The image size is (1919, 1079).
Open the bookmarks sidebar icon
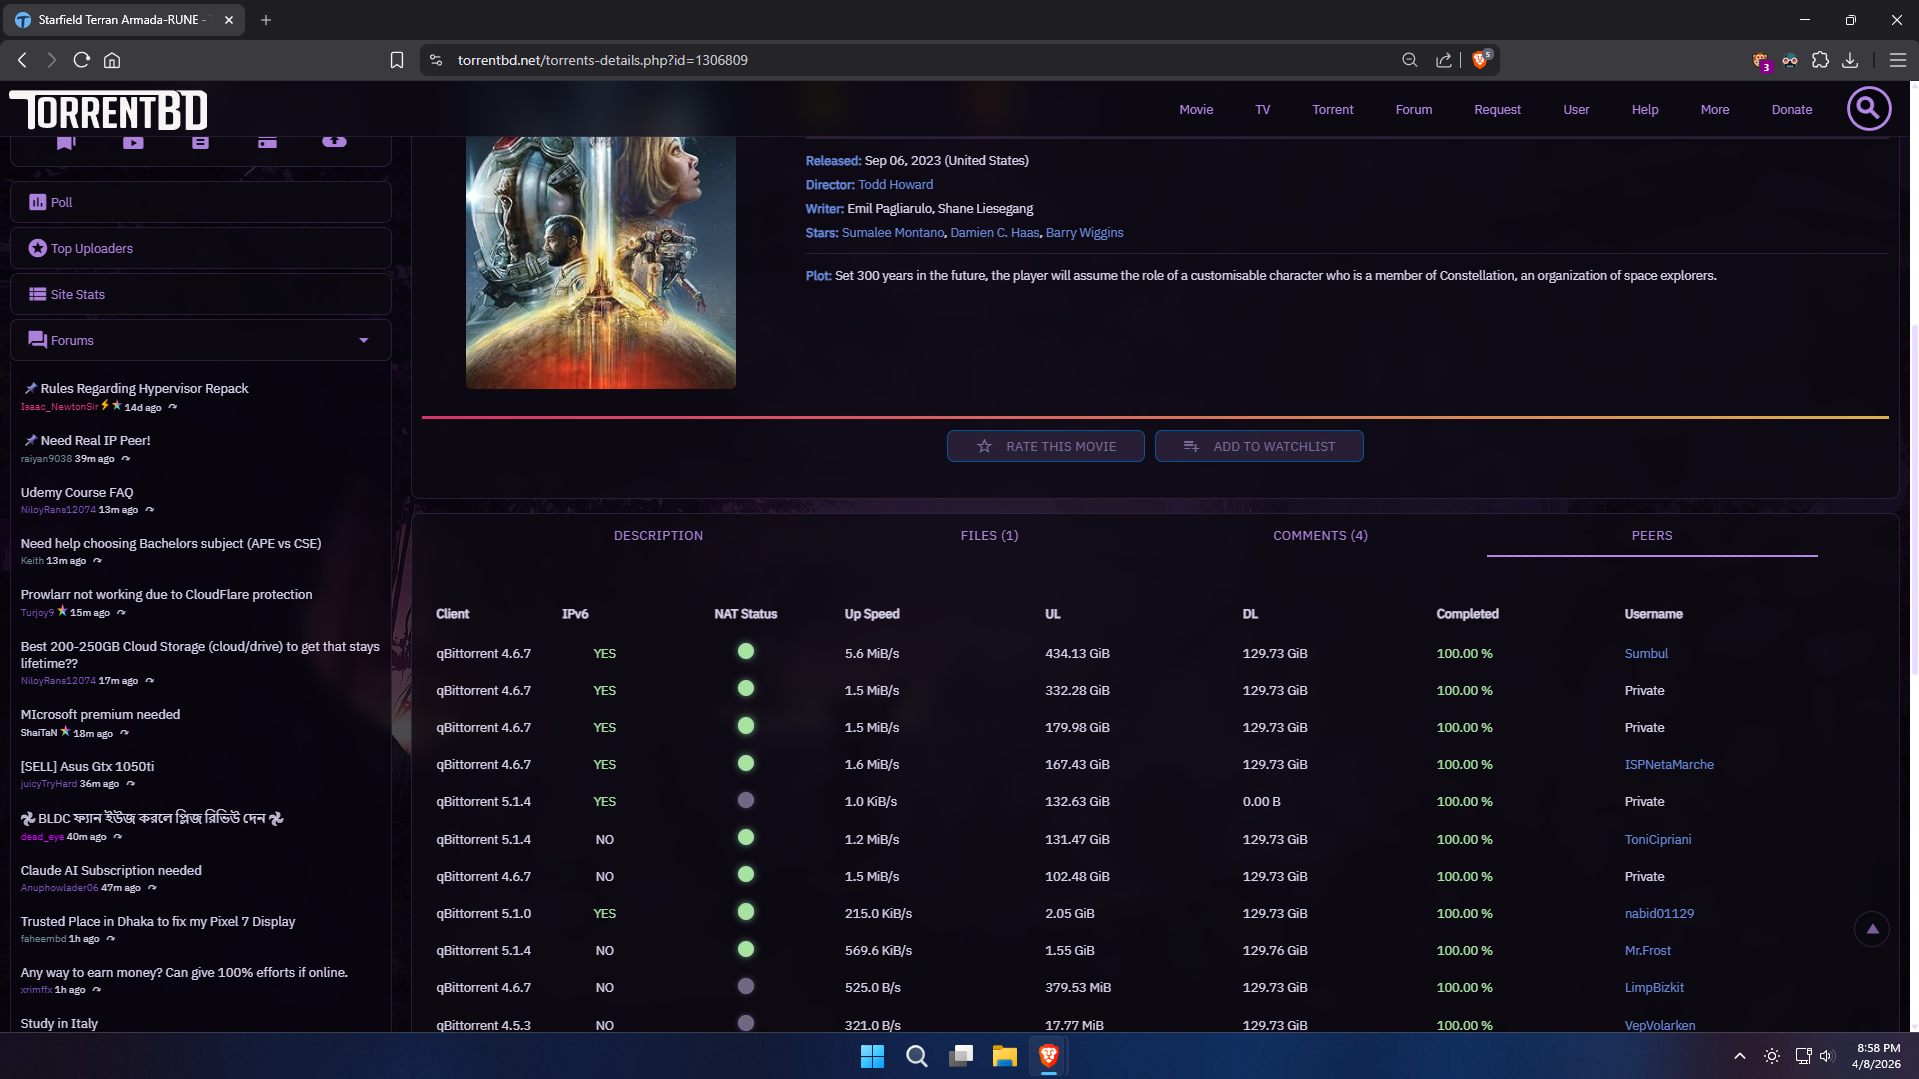66,143
